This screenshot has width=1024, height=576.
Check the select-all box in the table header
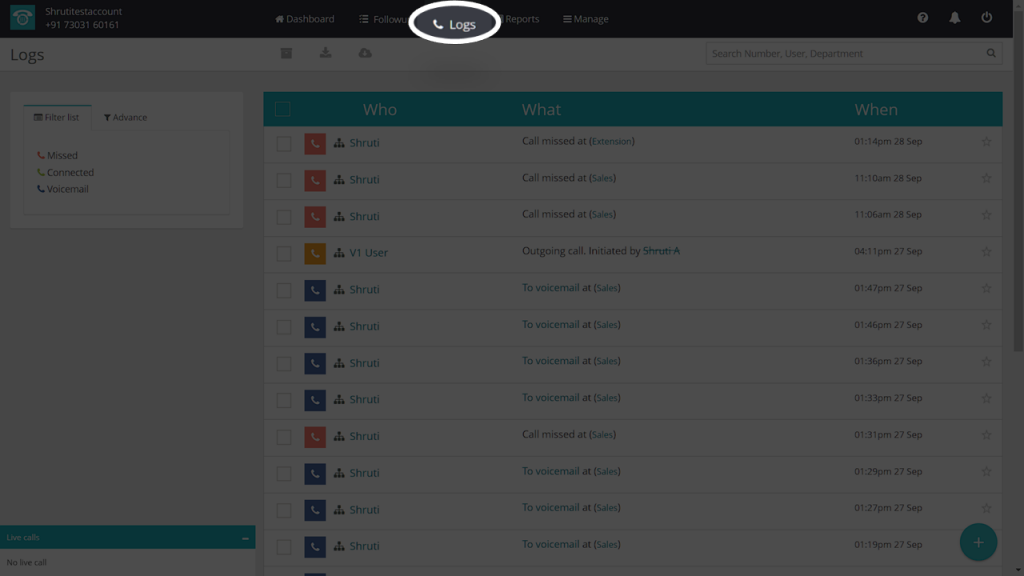pos(282,109)
